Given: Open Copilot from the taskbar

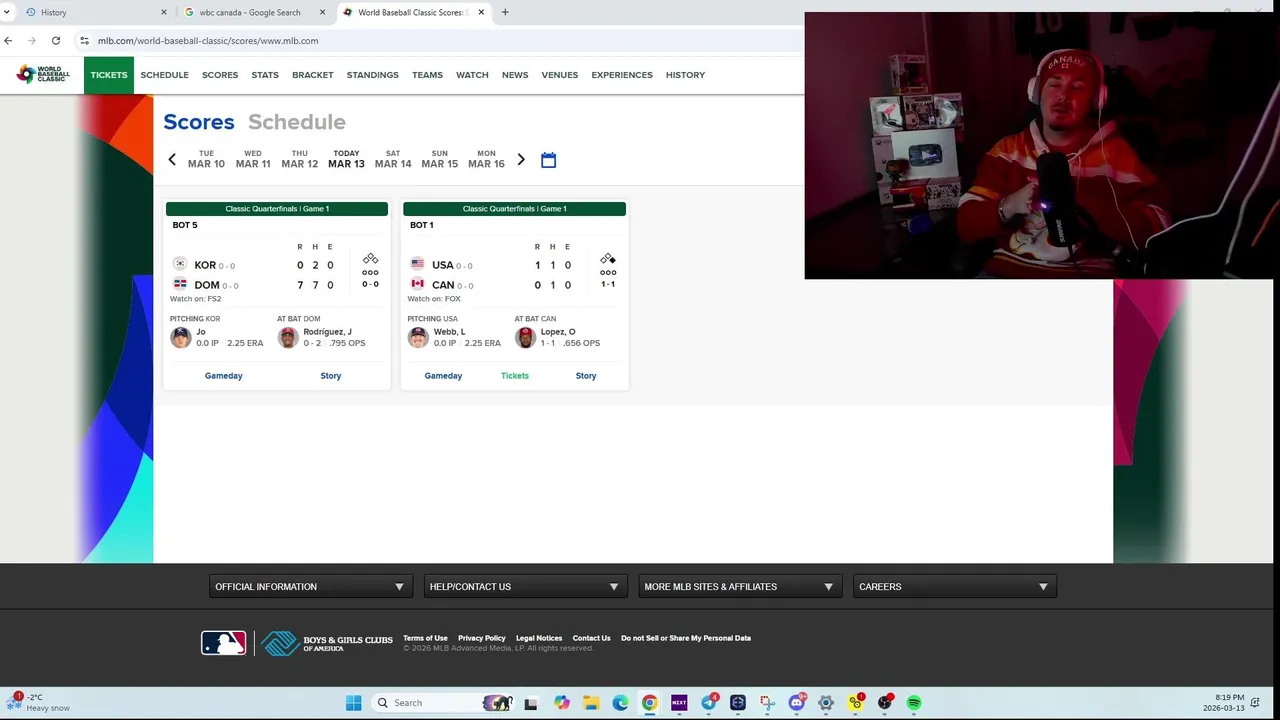Looking at the screenshot, I should click(561, 703).
